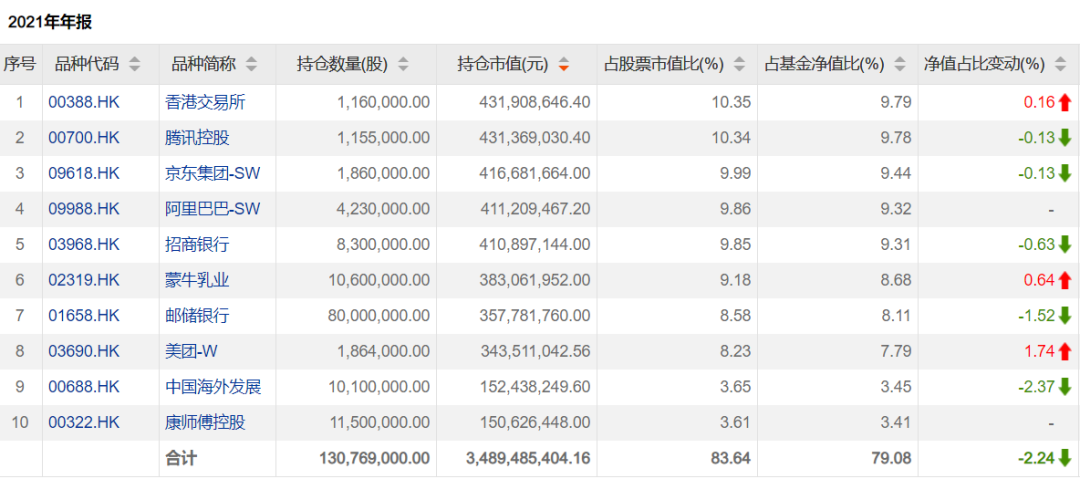1080x479 pixels.
Task: Select market value 431,908,646.40
Action: pos(535,103)
